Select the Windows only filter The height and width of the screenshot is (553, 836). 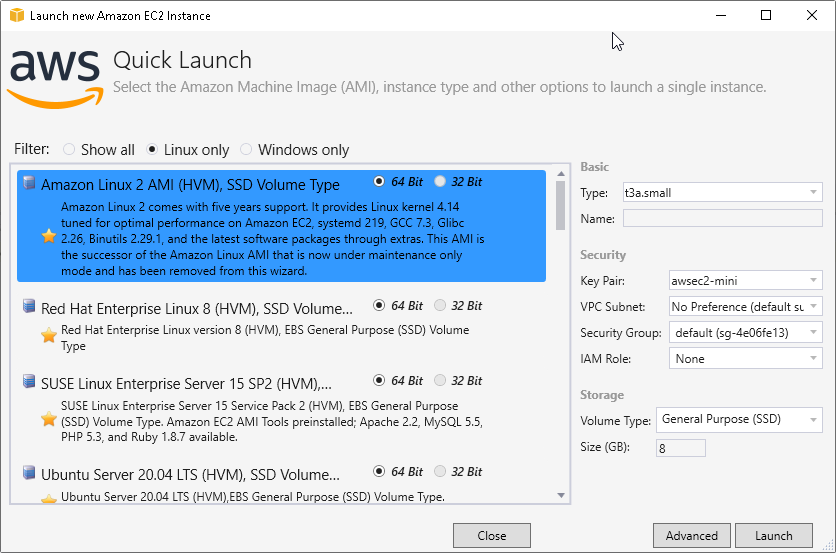(x=295, y=150)
